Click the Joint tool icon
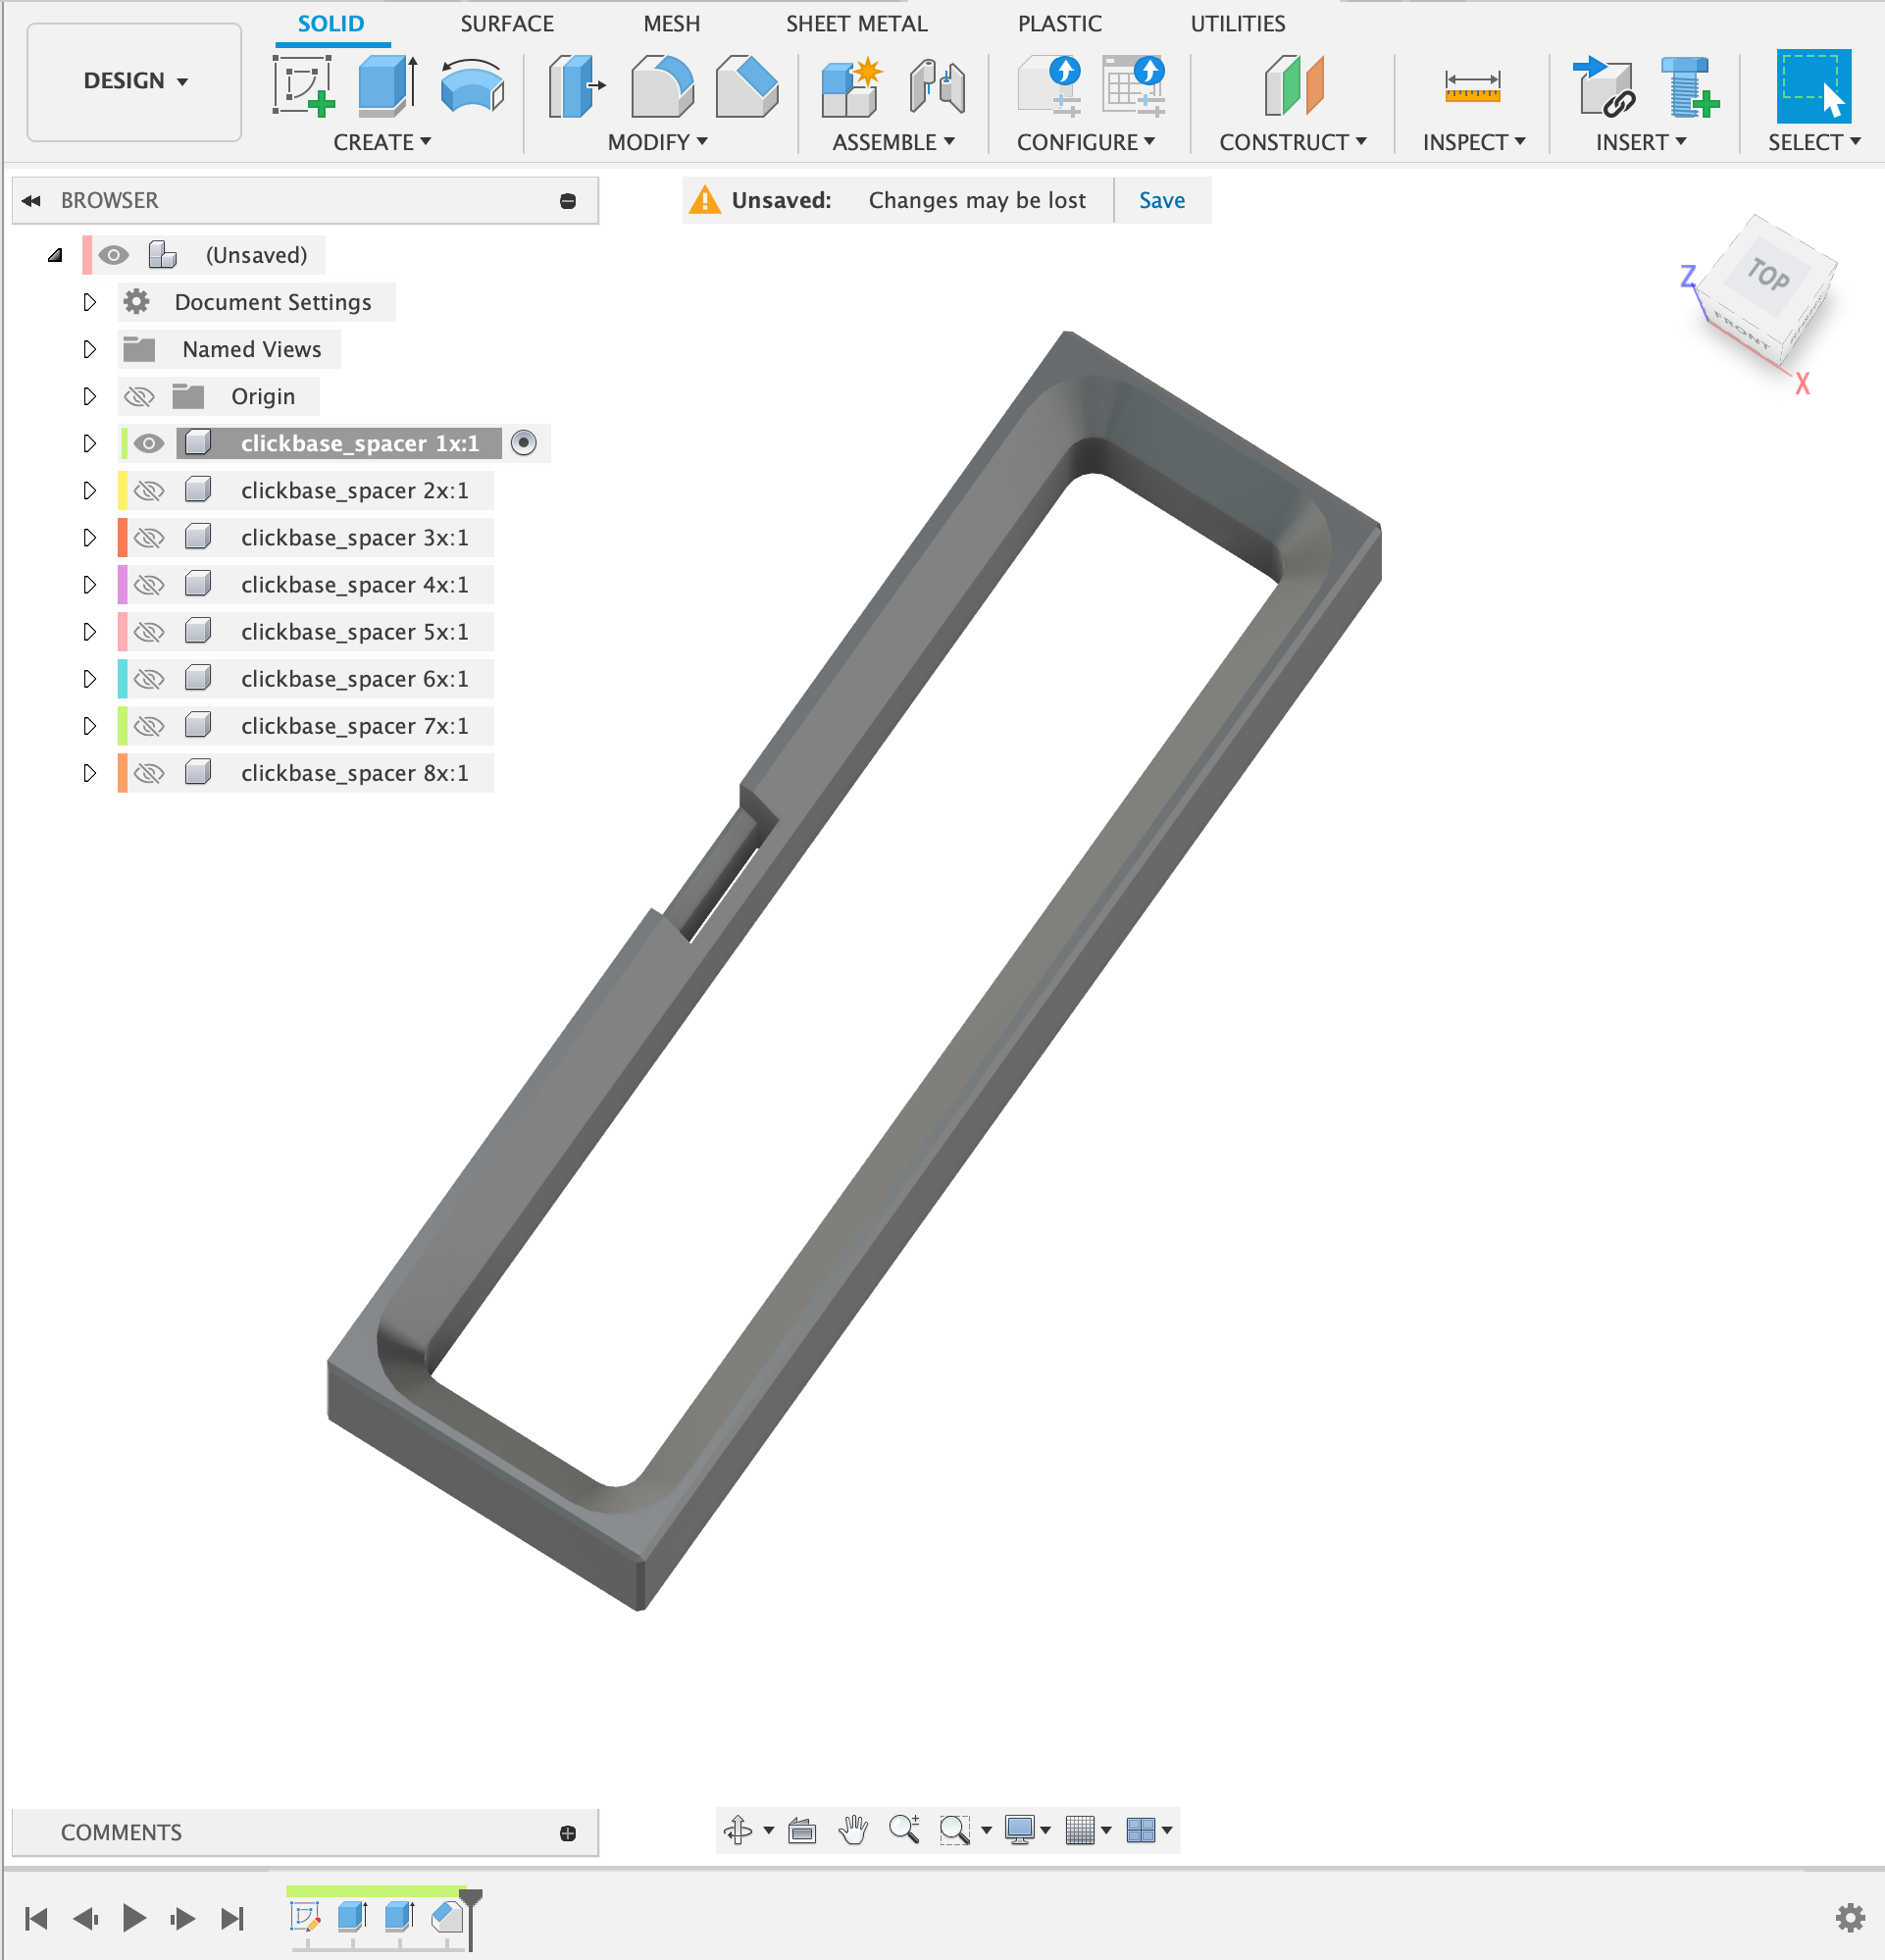 click(937, 86)
